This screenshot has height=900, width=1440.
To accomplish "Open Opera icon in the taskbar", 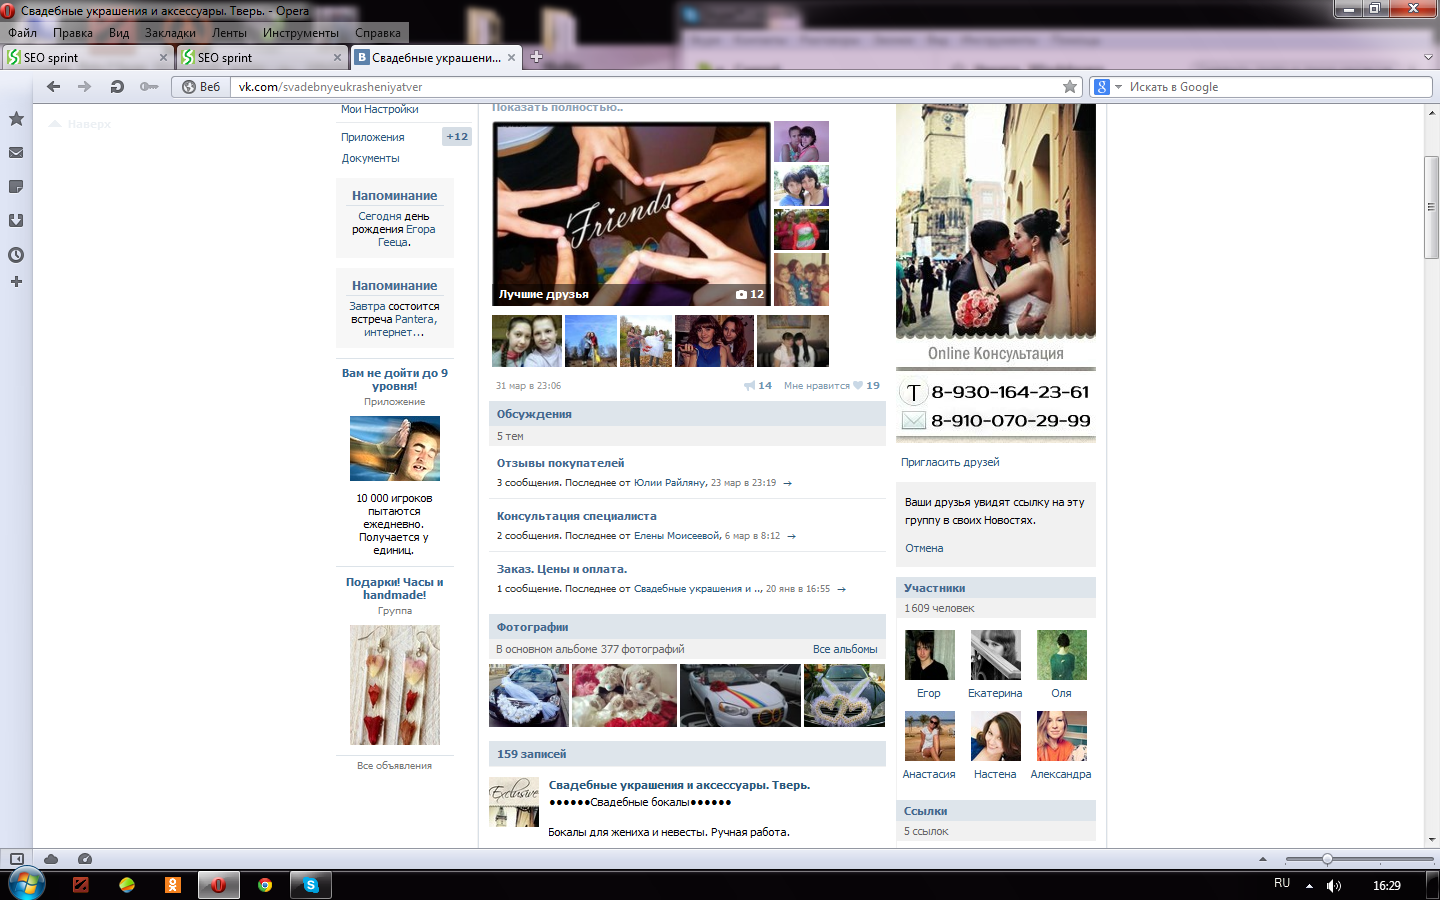I will [x=218, y=885].
